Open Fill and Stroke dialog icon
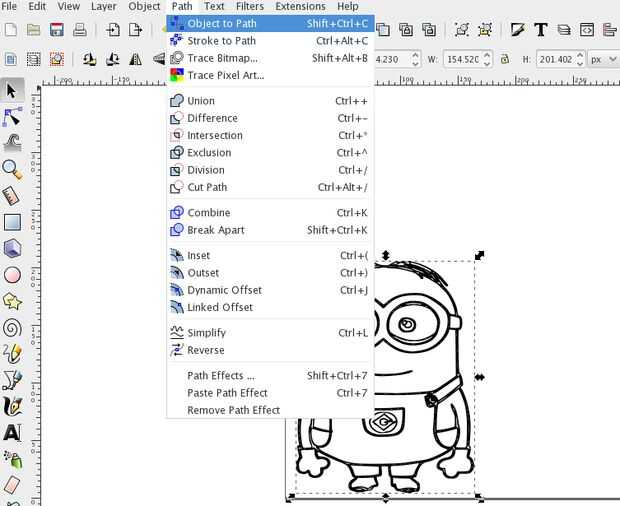This screenshot has width=620, height=506. click(518, 30)
